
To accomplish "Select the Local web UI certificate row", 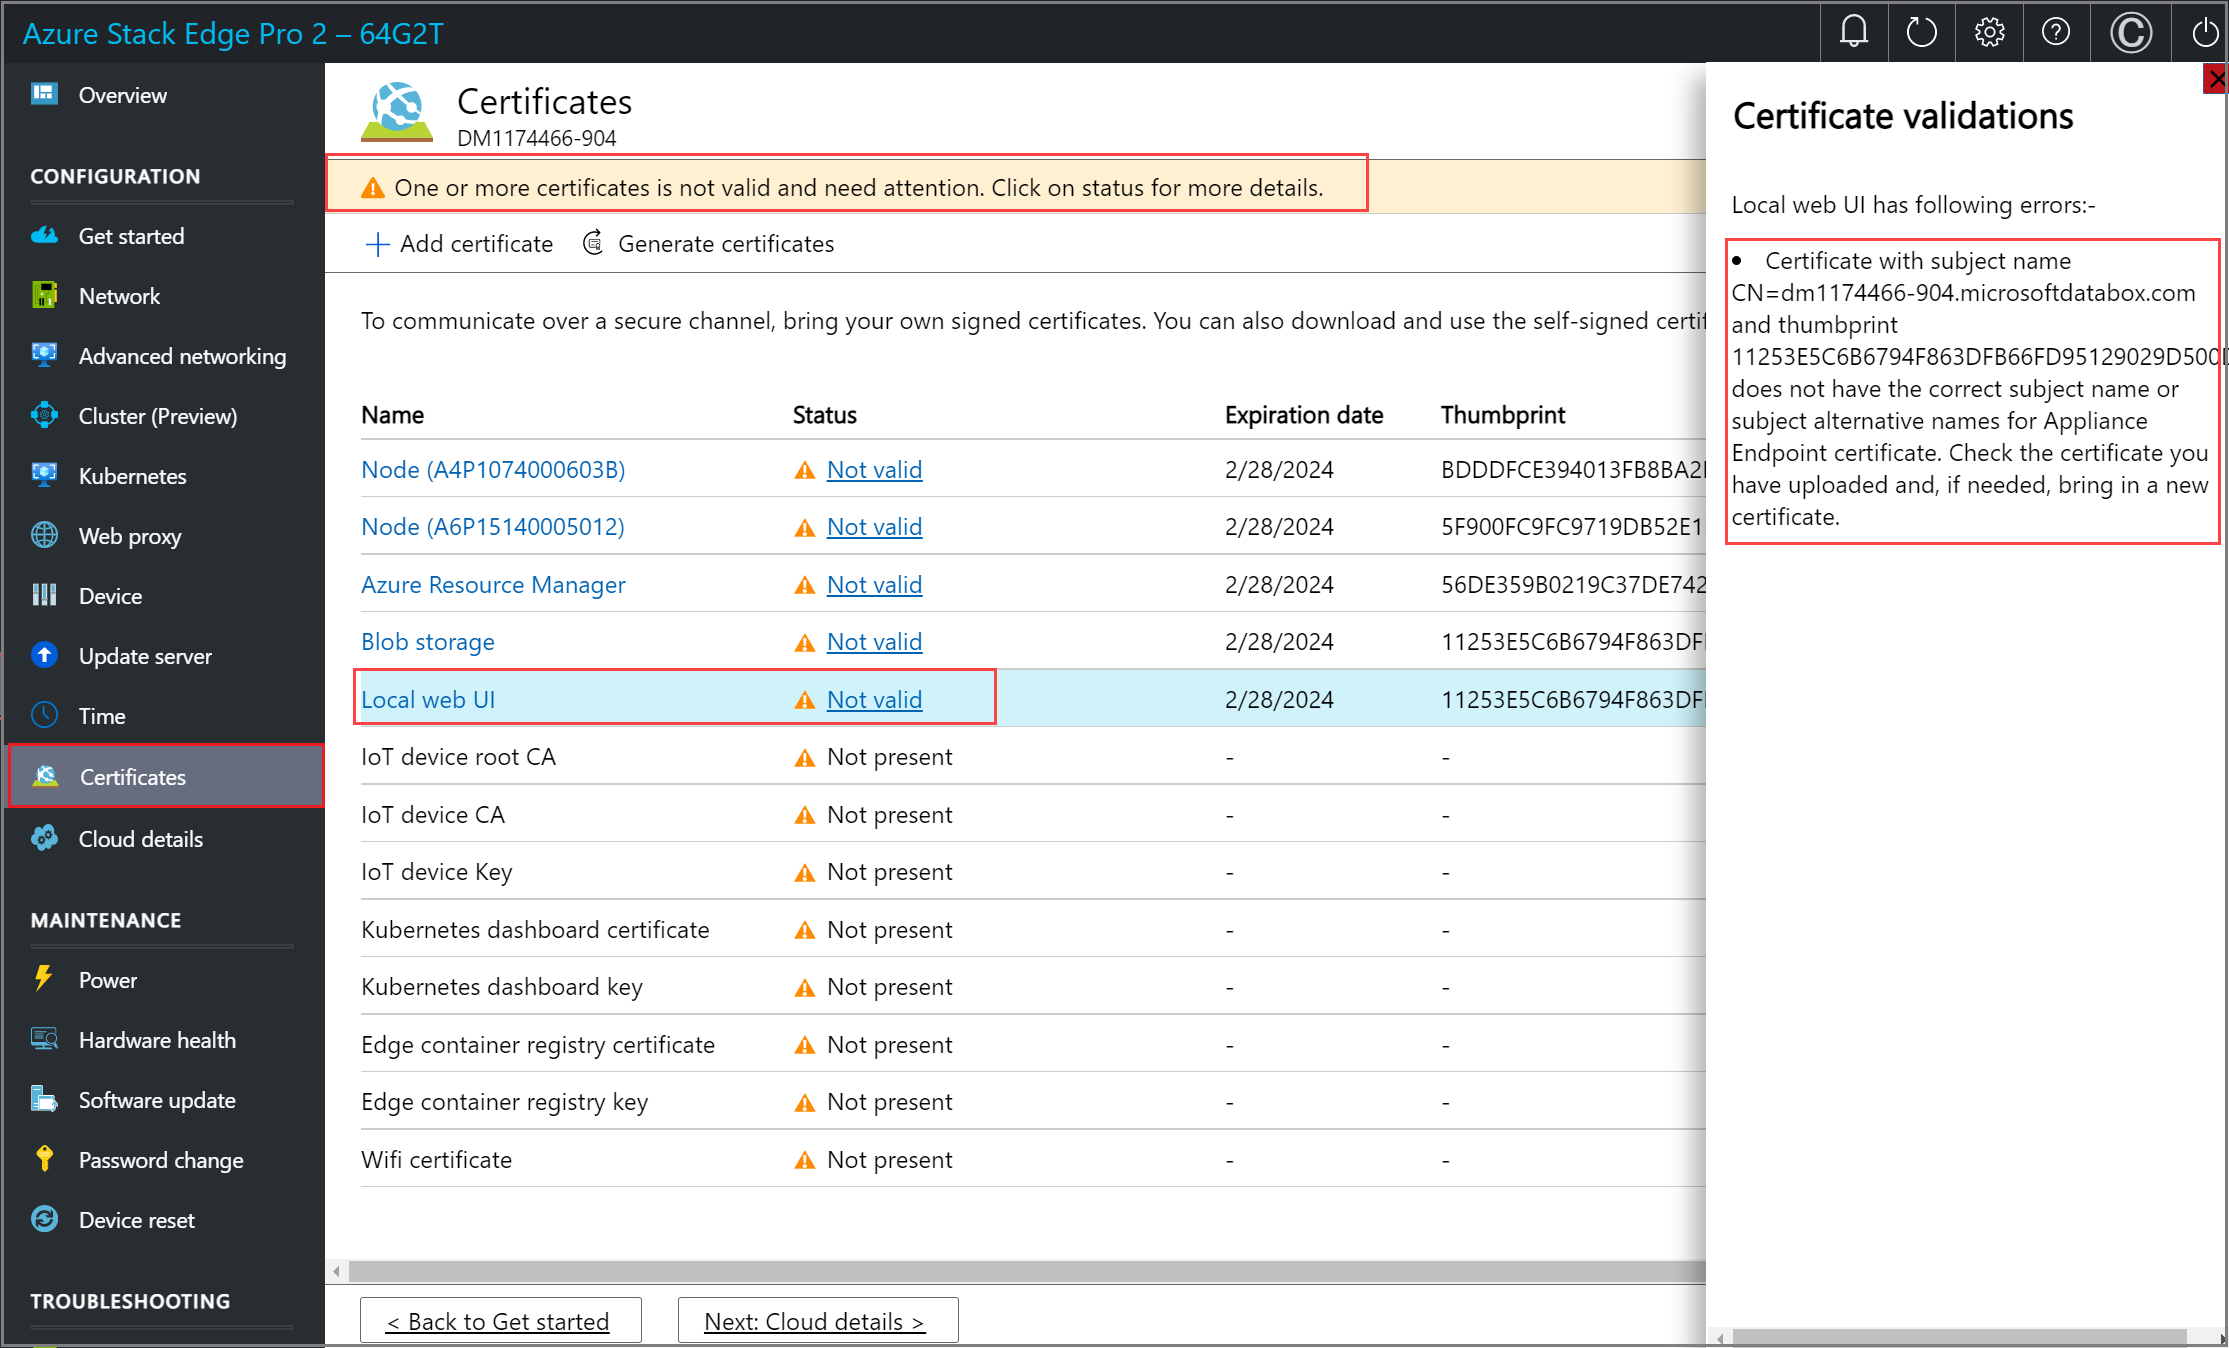I will coord(428,699).
